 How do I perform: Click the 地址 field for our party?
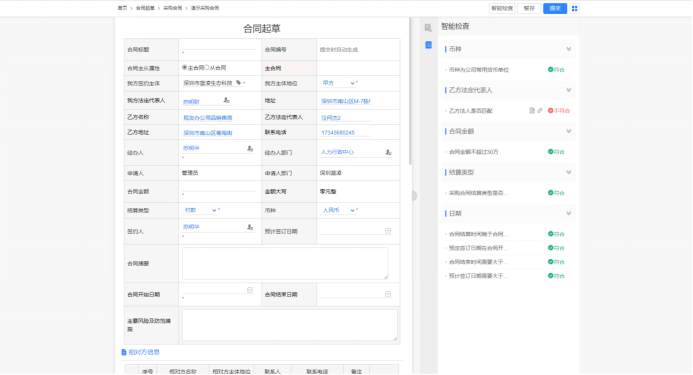pos(345,101)
